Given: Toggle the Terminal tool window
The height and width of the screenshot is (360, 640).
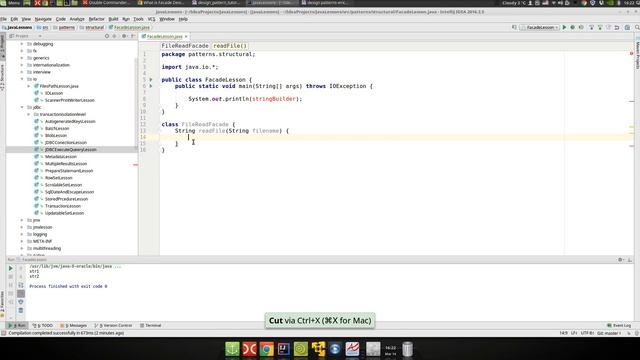Looking at the screenshot, I should pyautogui.click(x=151, y=325).
